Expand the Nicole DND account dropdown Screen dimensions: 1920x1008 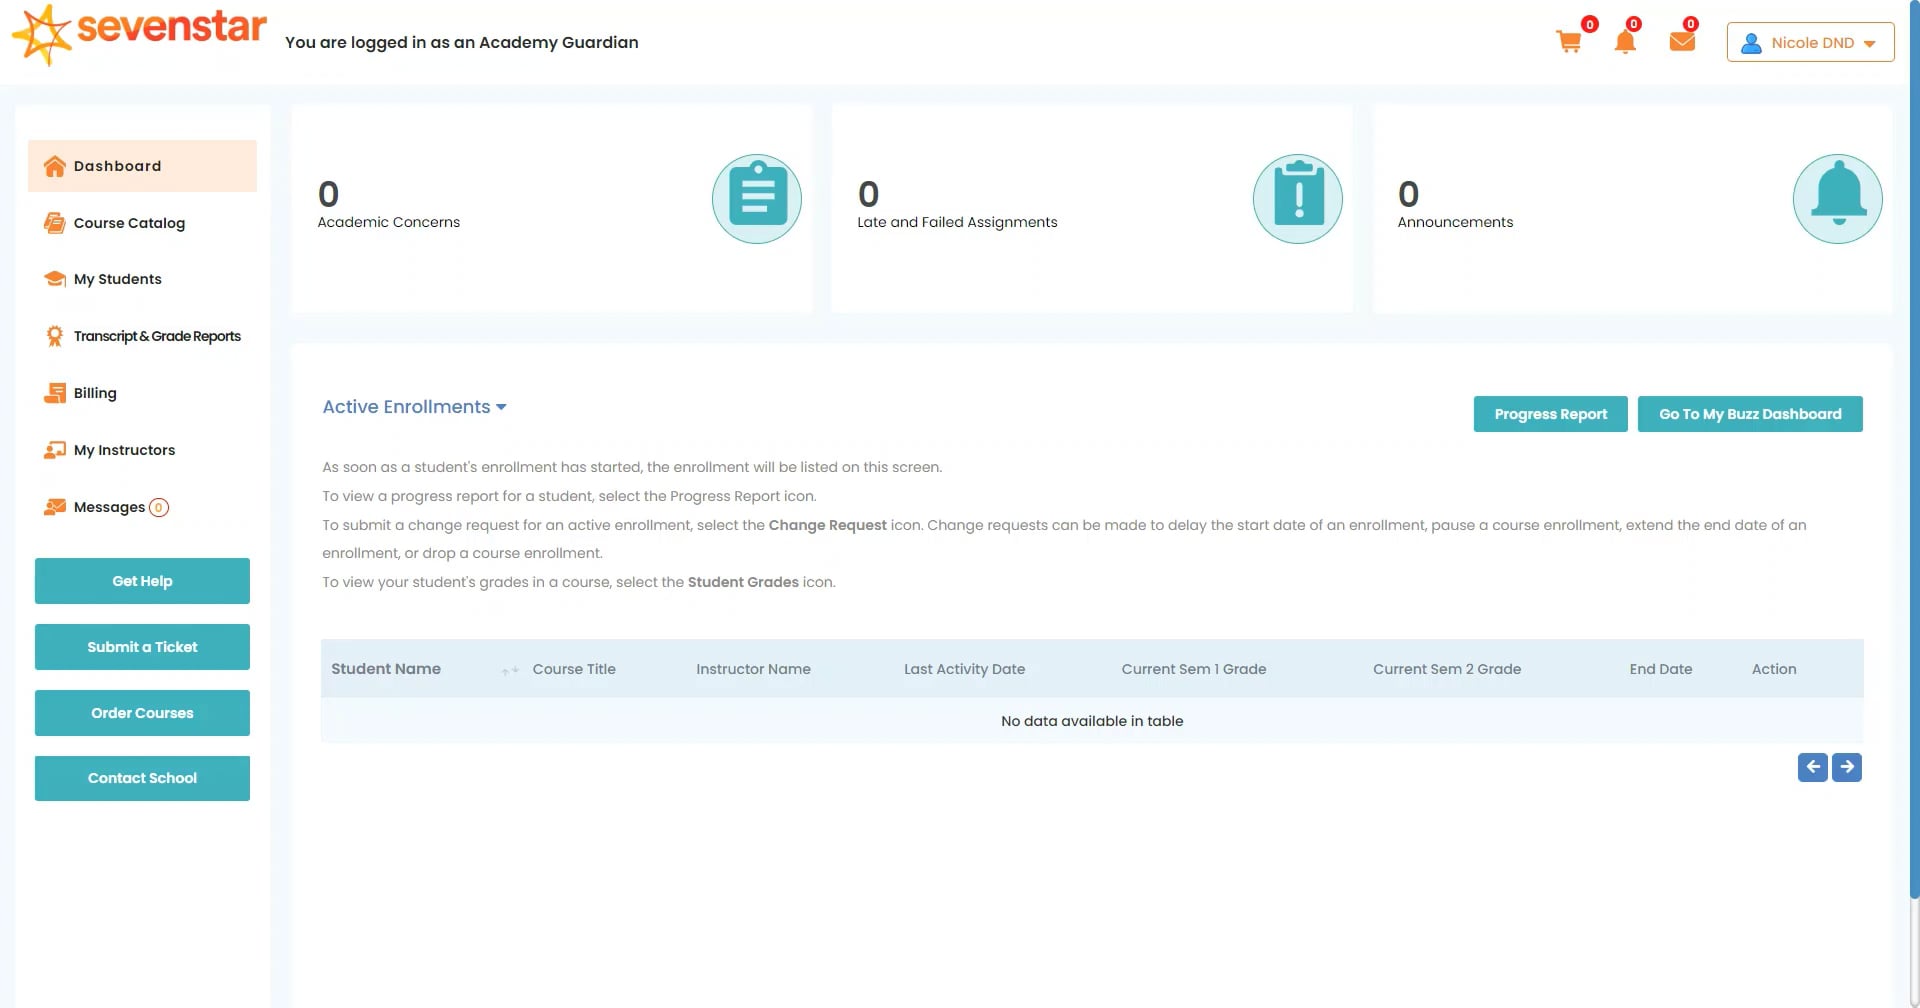(1809, 42)
